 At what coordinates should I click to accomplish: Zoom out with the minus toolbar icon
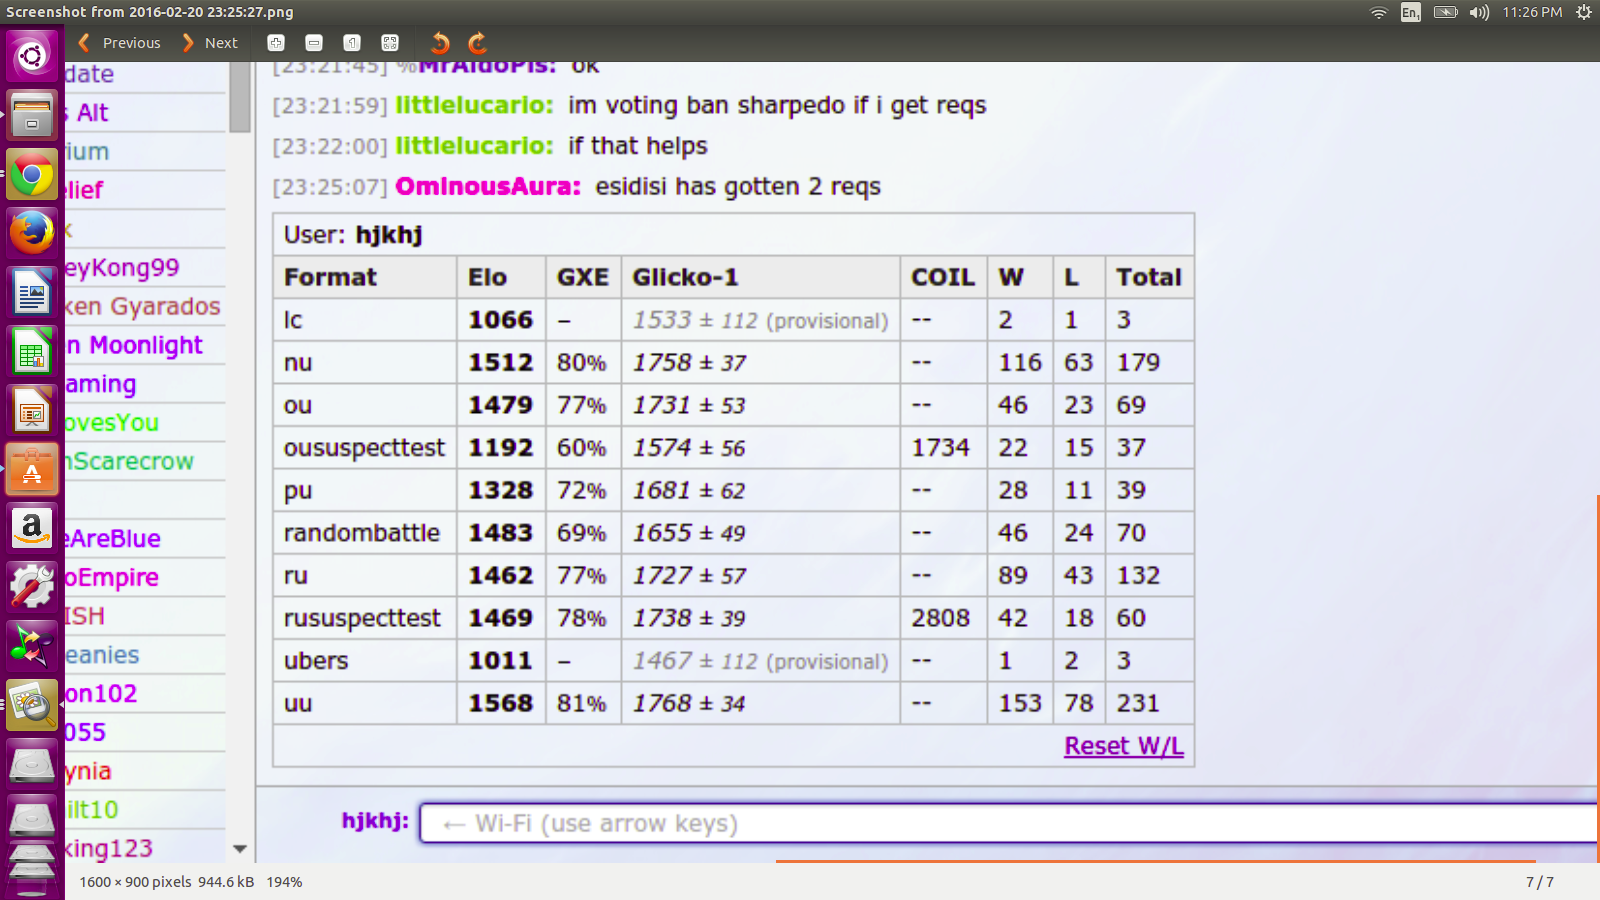pyautogui.click(x=314, y=43)
